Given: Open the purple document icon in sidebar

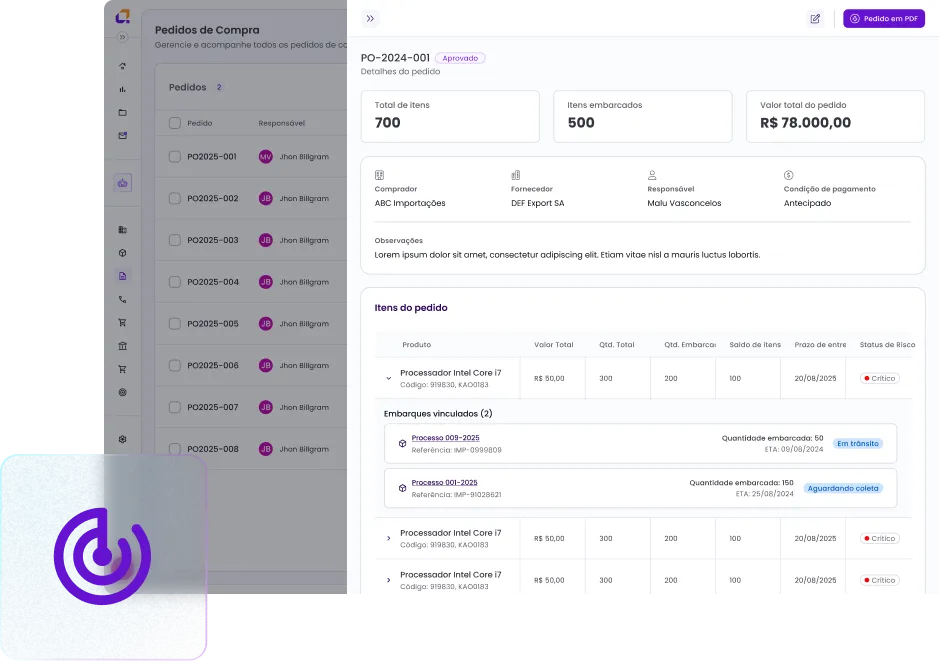Looking at the screenshot, I should click(x=123, y=276).
